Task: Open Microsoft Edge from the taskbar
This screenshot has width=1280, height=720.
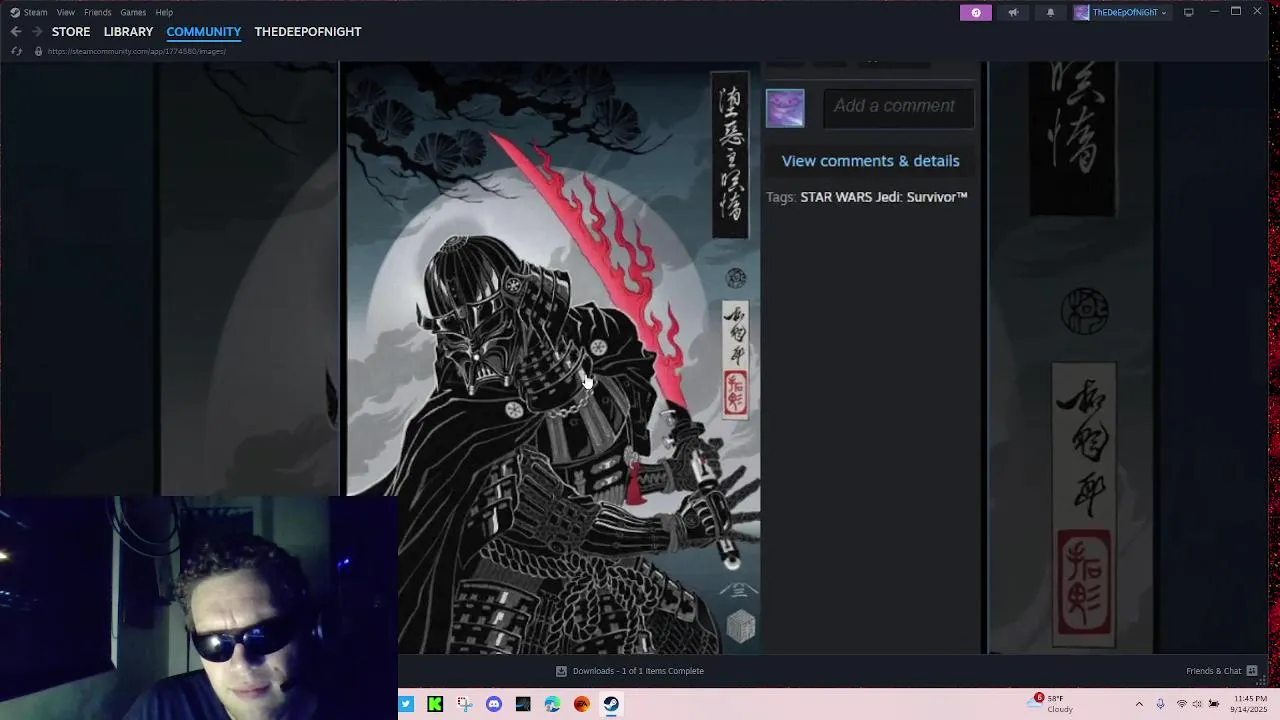Action: 552,704
